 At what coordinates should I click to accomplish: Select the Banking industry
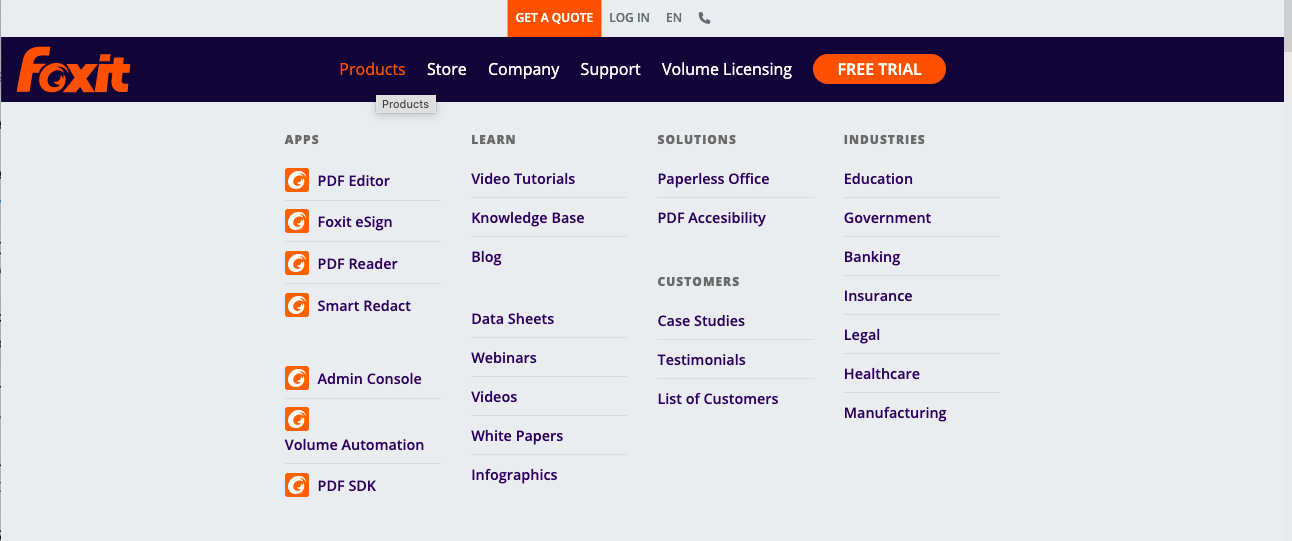point(872,257)
